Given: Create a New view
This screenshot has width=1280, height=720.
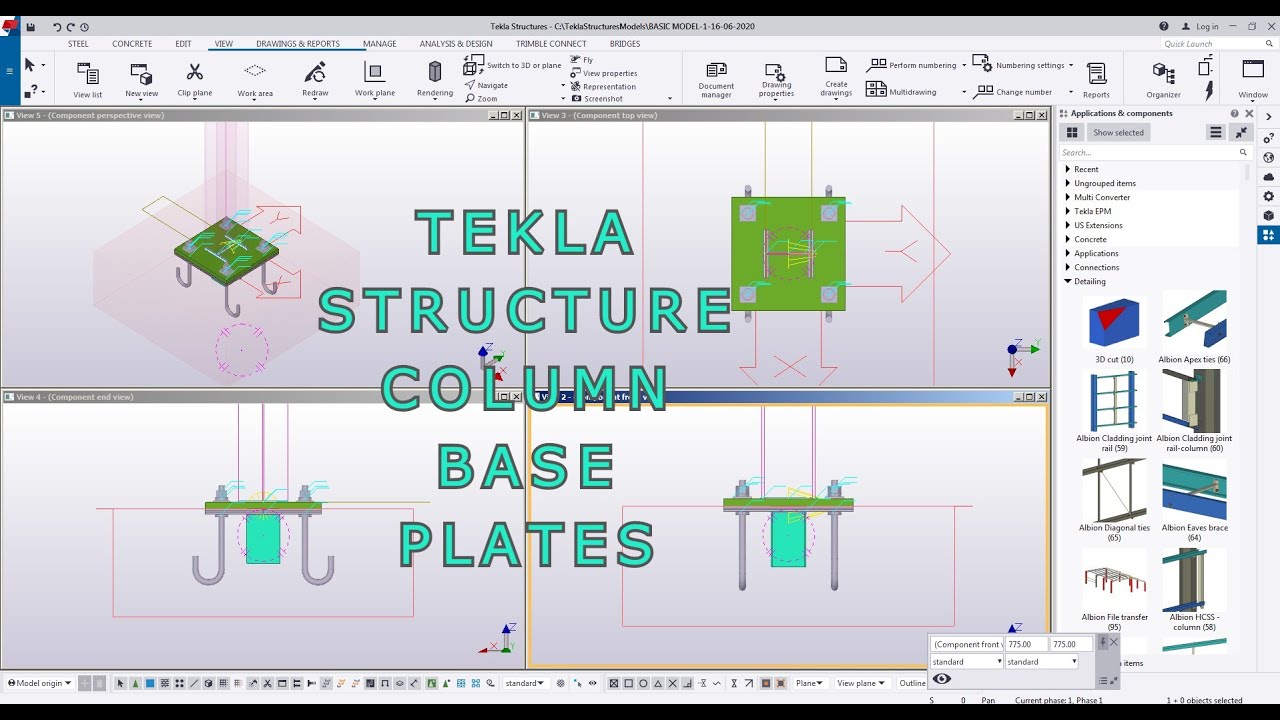Looking at the screenshot, I should coord(141,79).
